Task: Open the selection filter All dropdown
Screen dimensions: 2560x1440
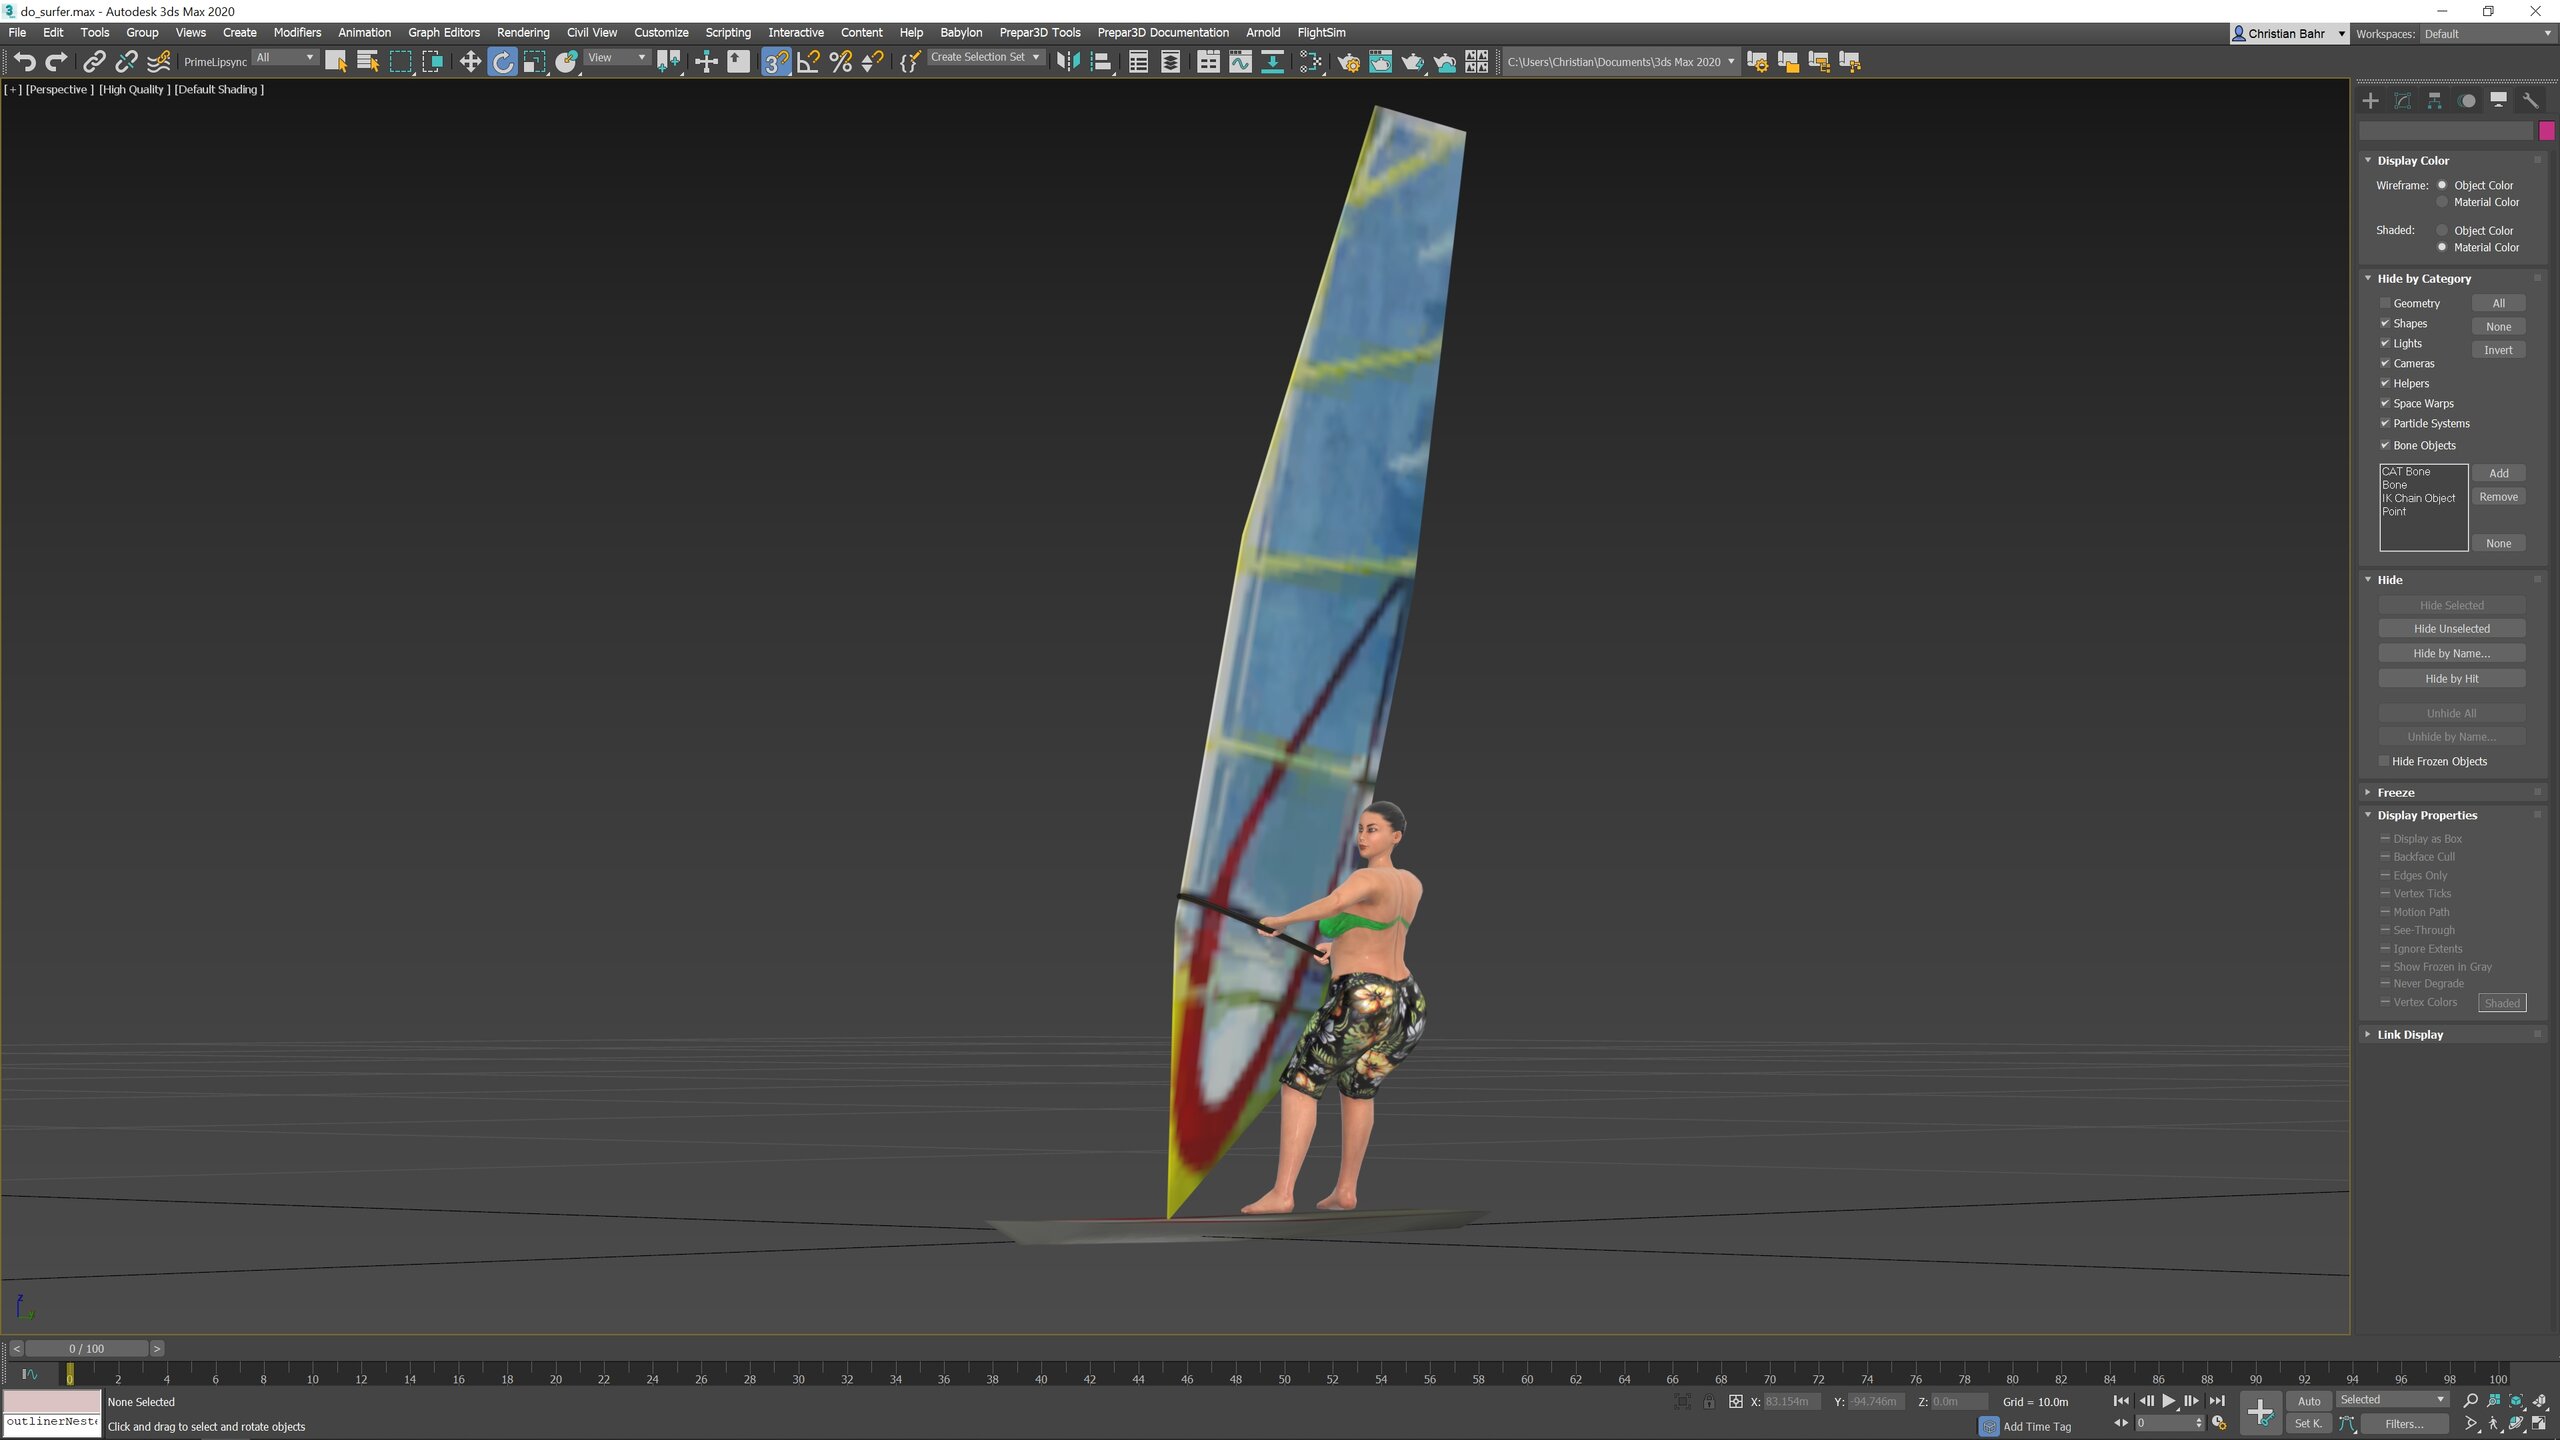Action: pyautogui.click(x=284, y=58)
